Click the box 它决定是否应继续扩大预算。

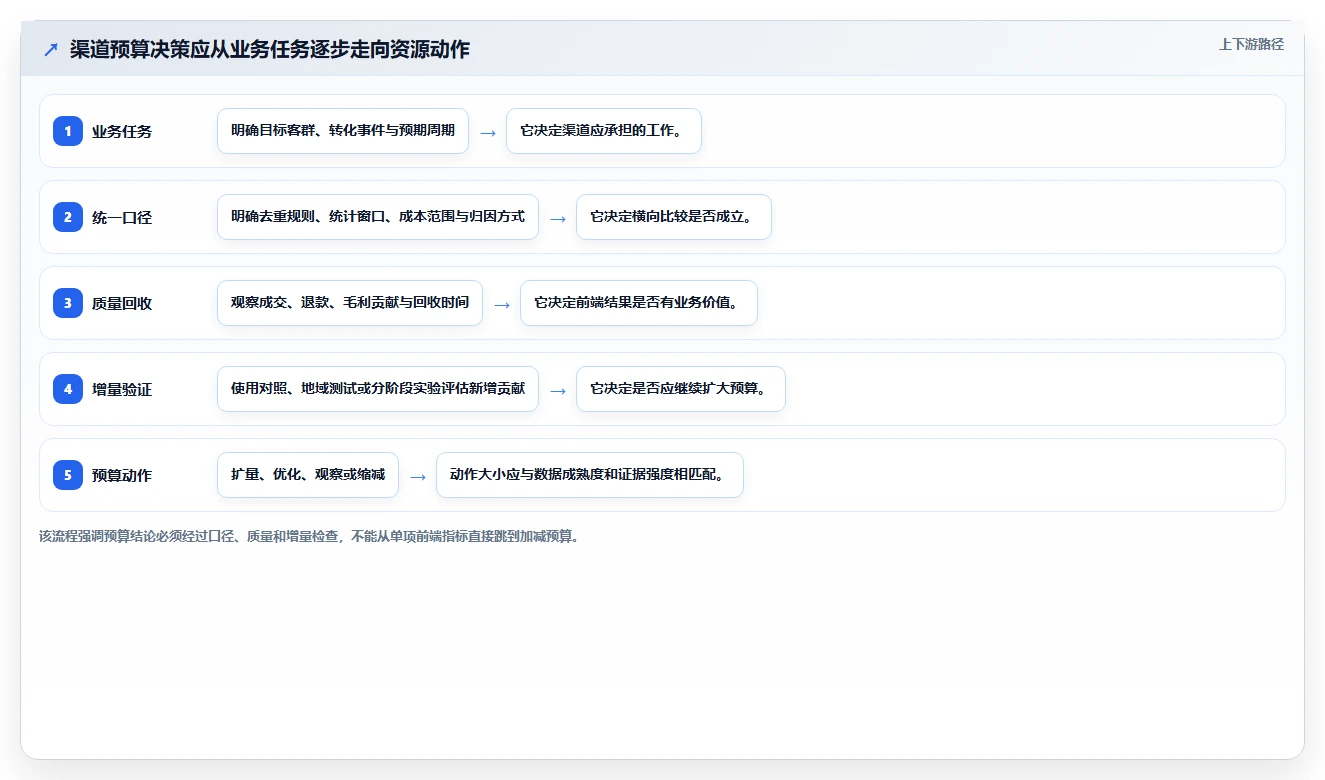(x=681, y=389)
